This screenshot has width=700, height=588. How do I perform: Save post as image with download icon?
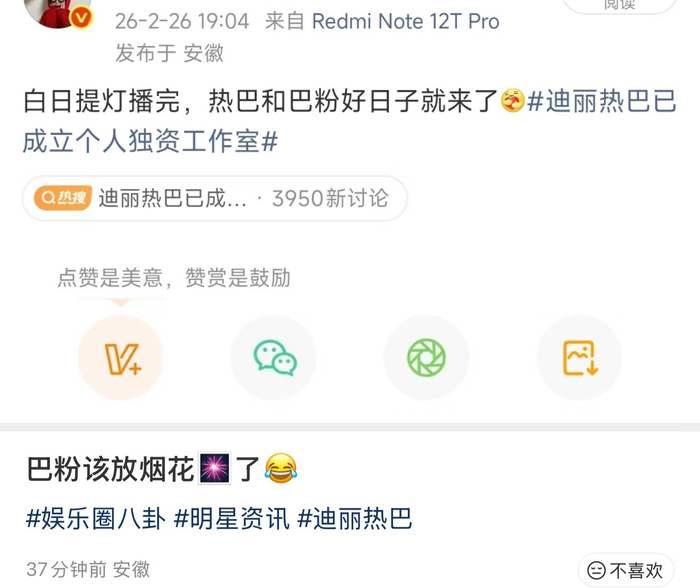click(579, 358)
